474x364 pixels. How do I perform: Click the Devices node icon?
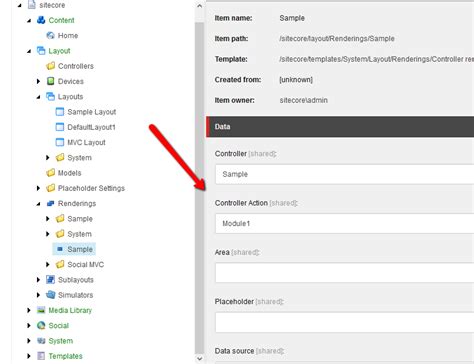click(x=51, y=81)
